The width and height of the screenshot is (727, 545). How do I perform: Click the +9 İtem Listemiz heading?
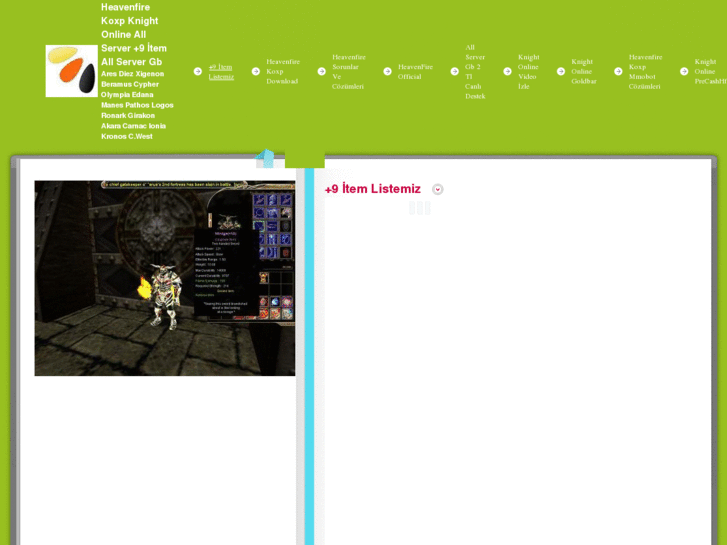point(373,189)
